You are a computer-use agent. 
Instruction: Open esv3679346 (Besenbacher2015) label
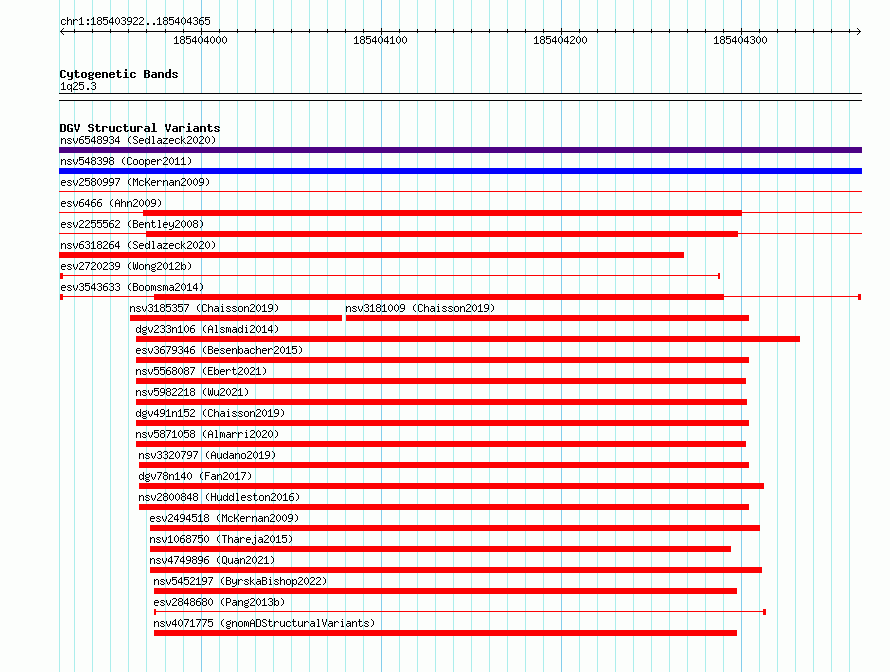(219, 350)
